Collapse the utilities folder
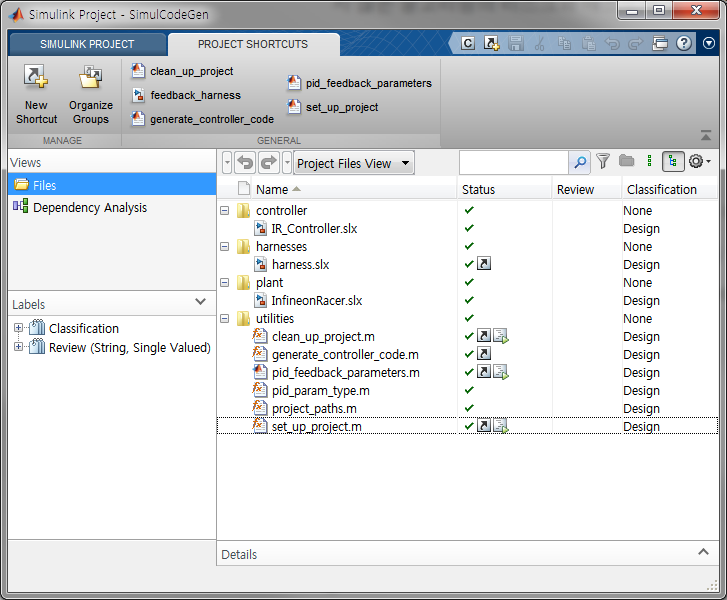The width and height of the screenshot is (727, 600). (224, 319)
